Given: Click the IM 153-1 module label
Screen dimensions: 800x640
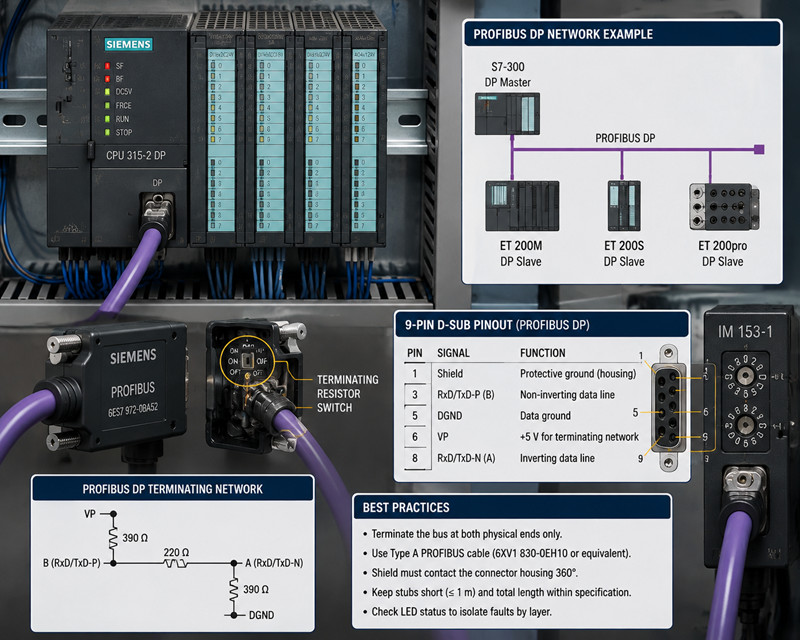Looking at the screenshot, I should pos(745,332).
